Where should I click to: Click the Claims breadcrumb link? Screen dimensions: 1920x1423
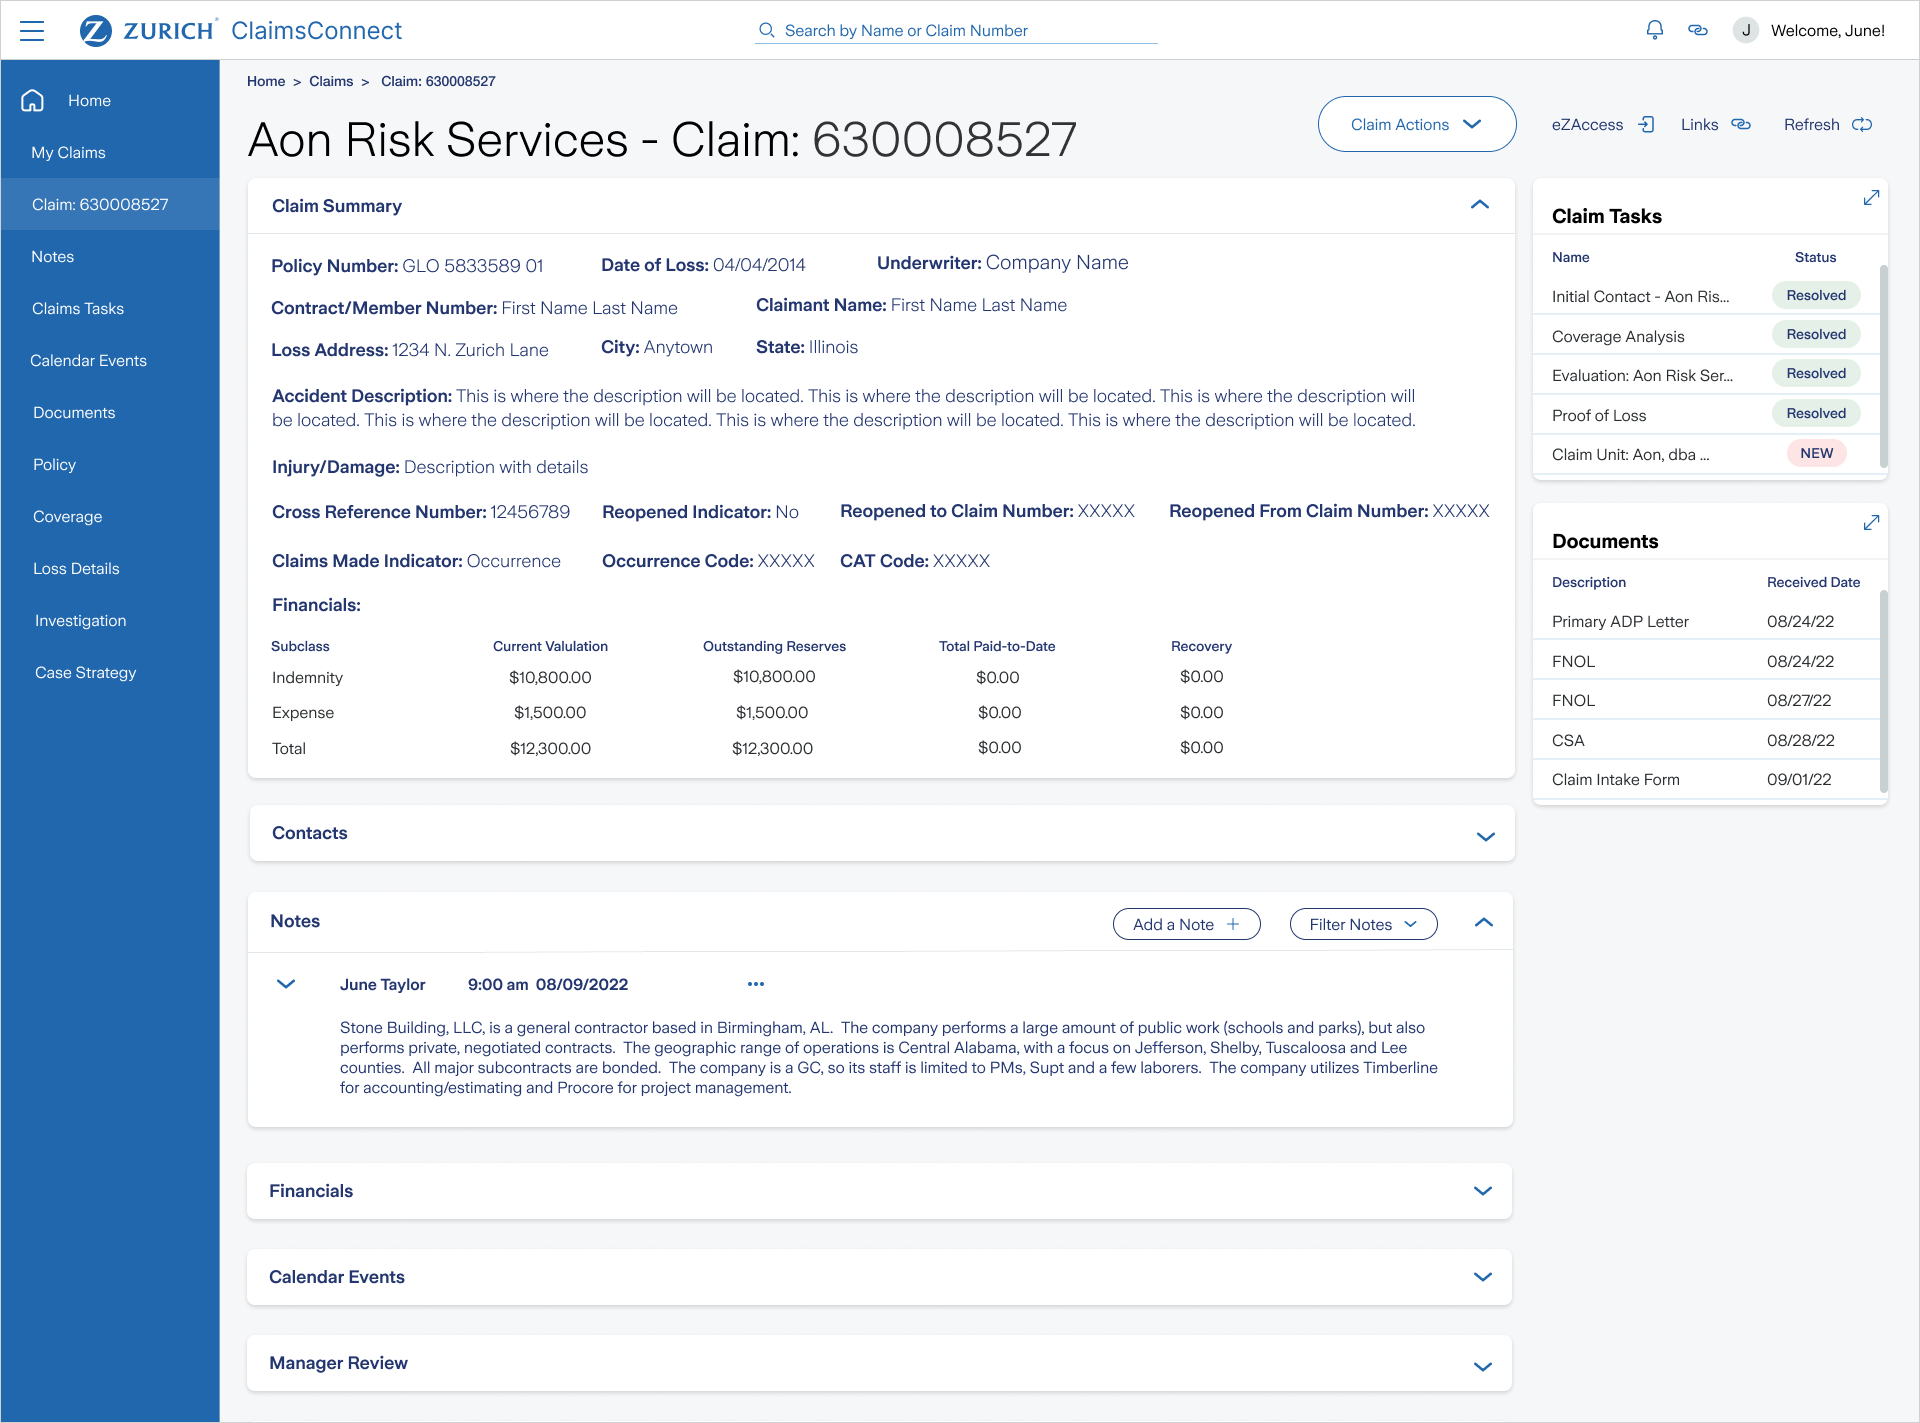pyautogui.click(x=331, y=81)
